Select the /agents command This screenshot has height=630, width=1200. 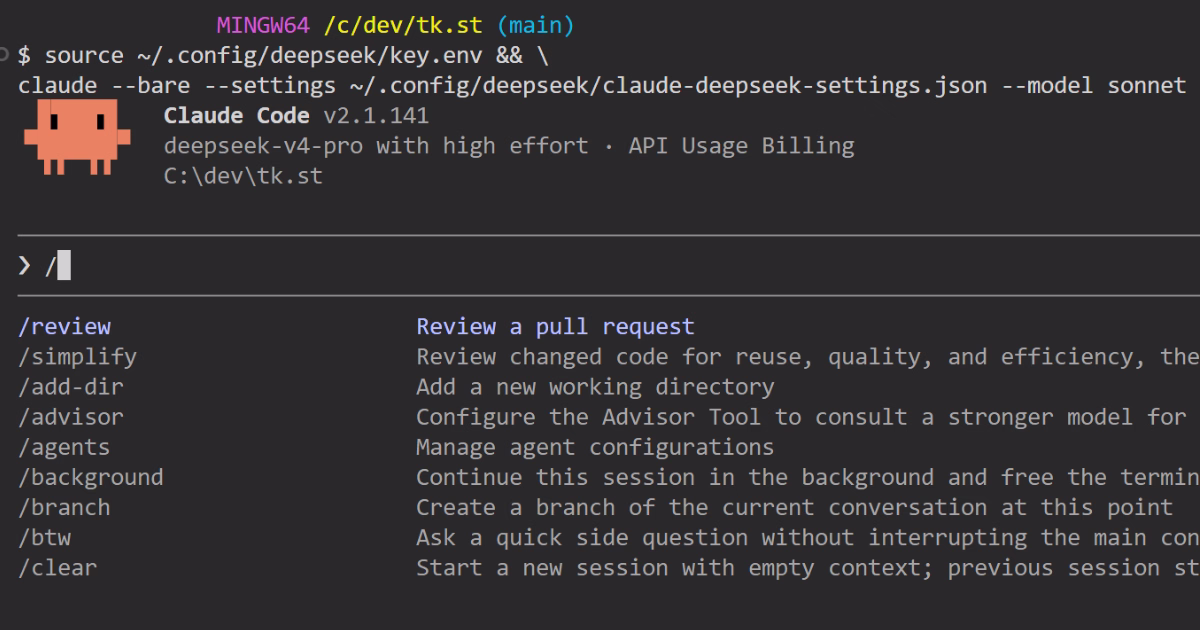click(64, 447)
